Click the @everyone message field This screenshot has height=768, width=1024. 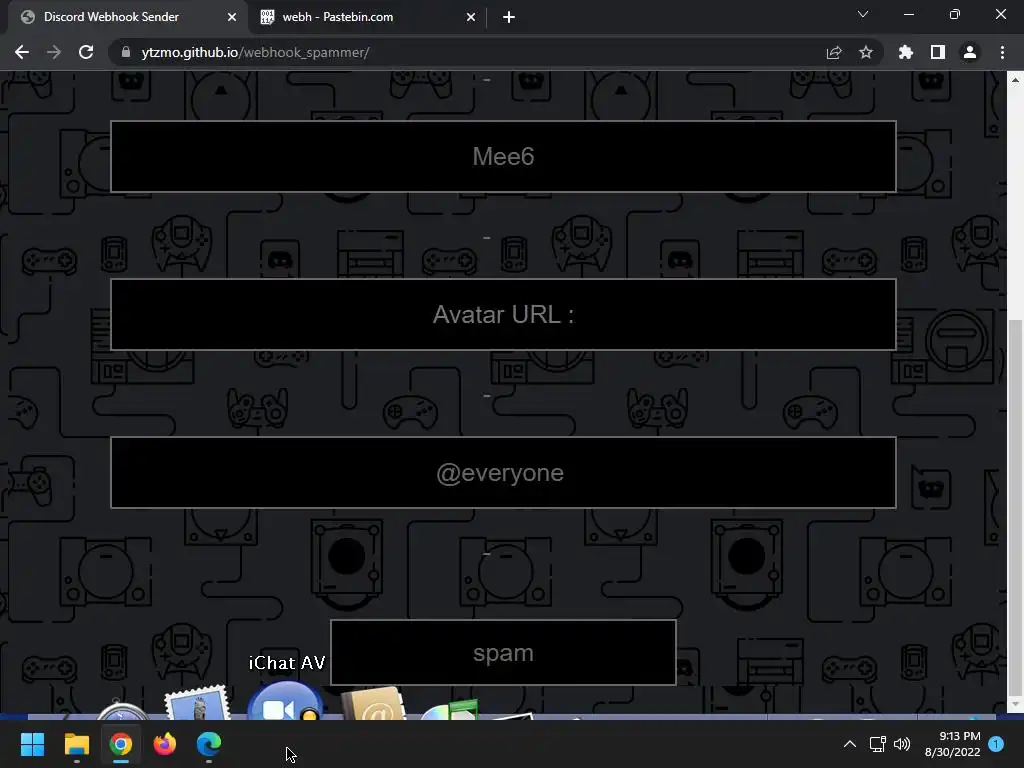(503, 473)
